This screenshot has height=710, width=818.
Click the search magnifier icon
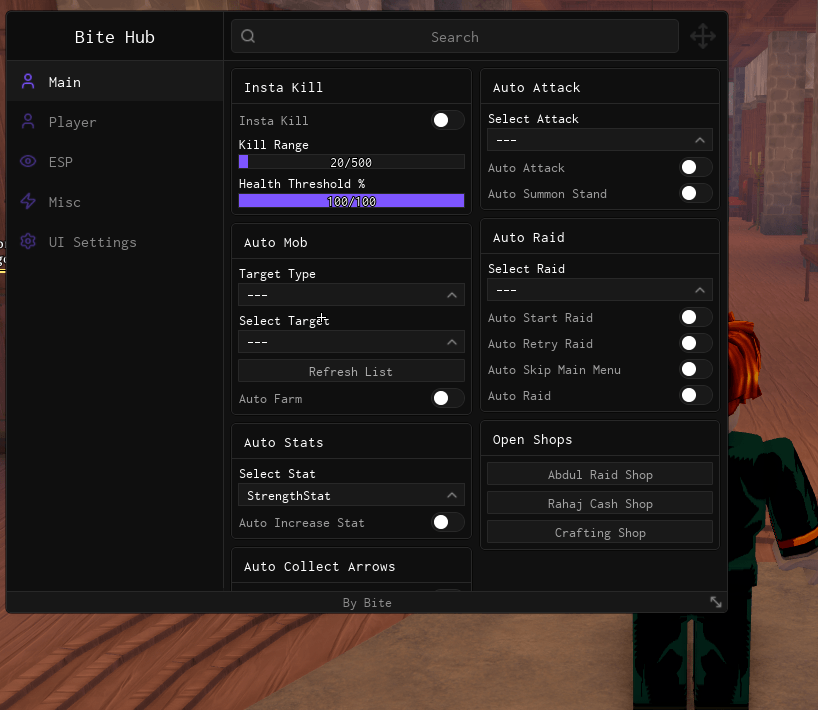click(x=248, y=36)
